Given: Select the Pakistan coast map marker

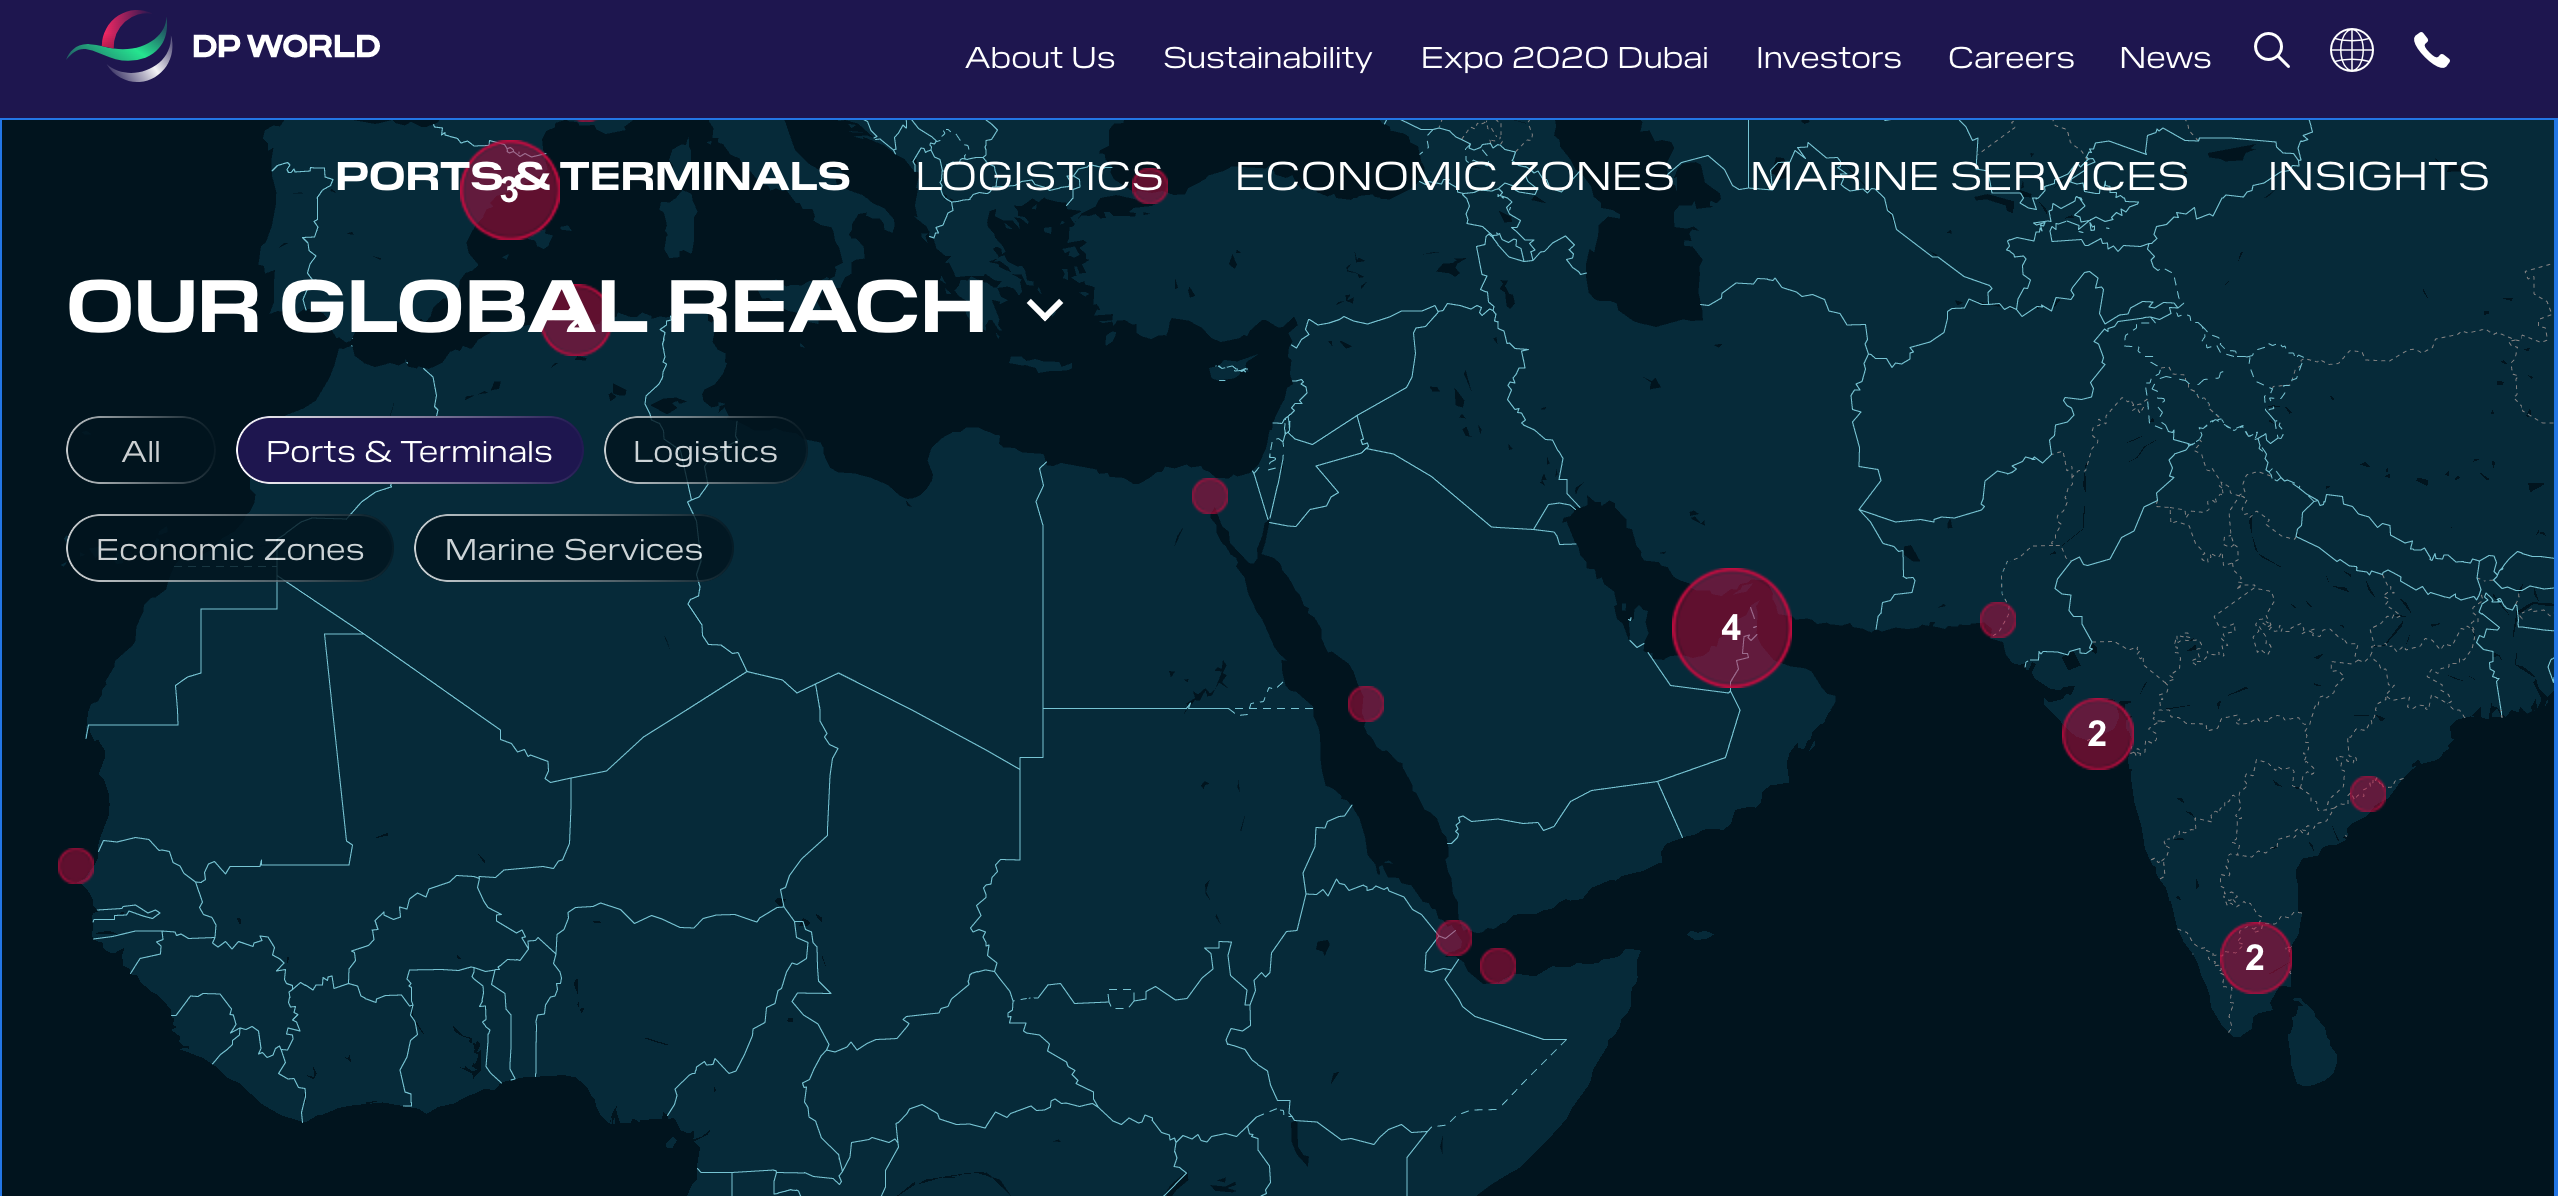Looking at the screenshot, I should point(1998,620).
